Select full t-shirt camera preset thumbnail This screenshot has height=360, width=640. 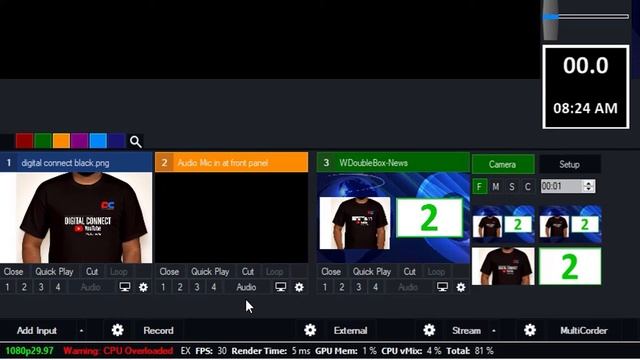tap(503, 266)
